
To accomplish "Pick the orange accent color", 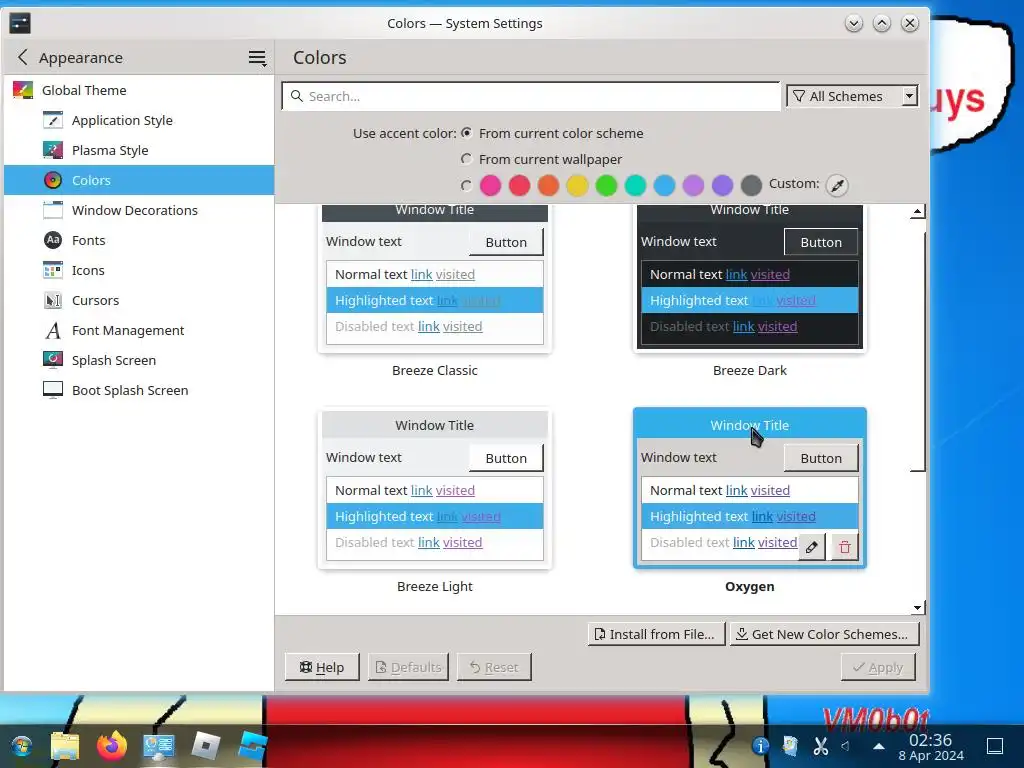I will tap(549, 185).
